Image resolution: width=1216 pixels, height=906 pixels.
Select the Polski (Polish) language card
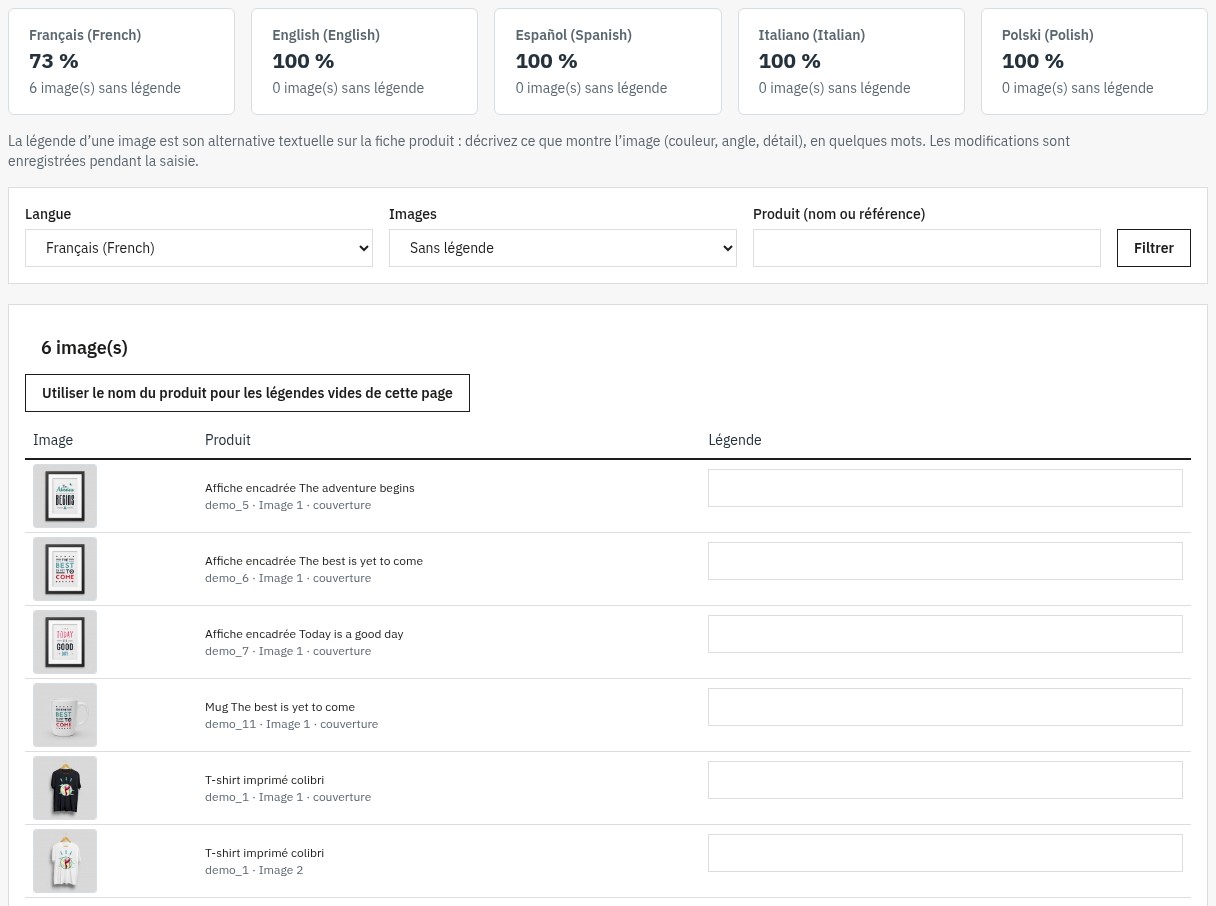tap(1094, 61)
